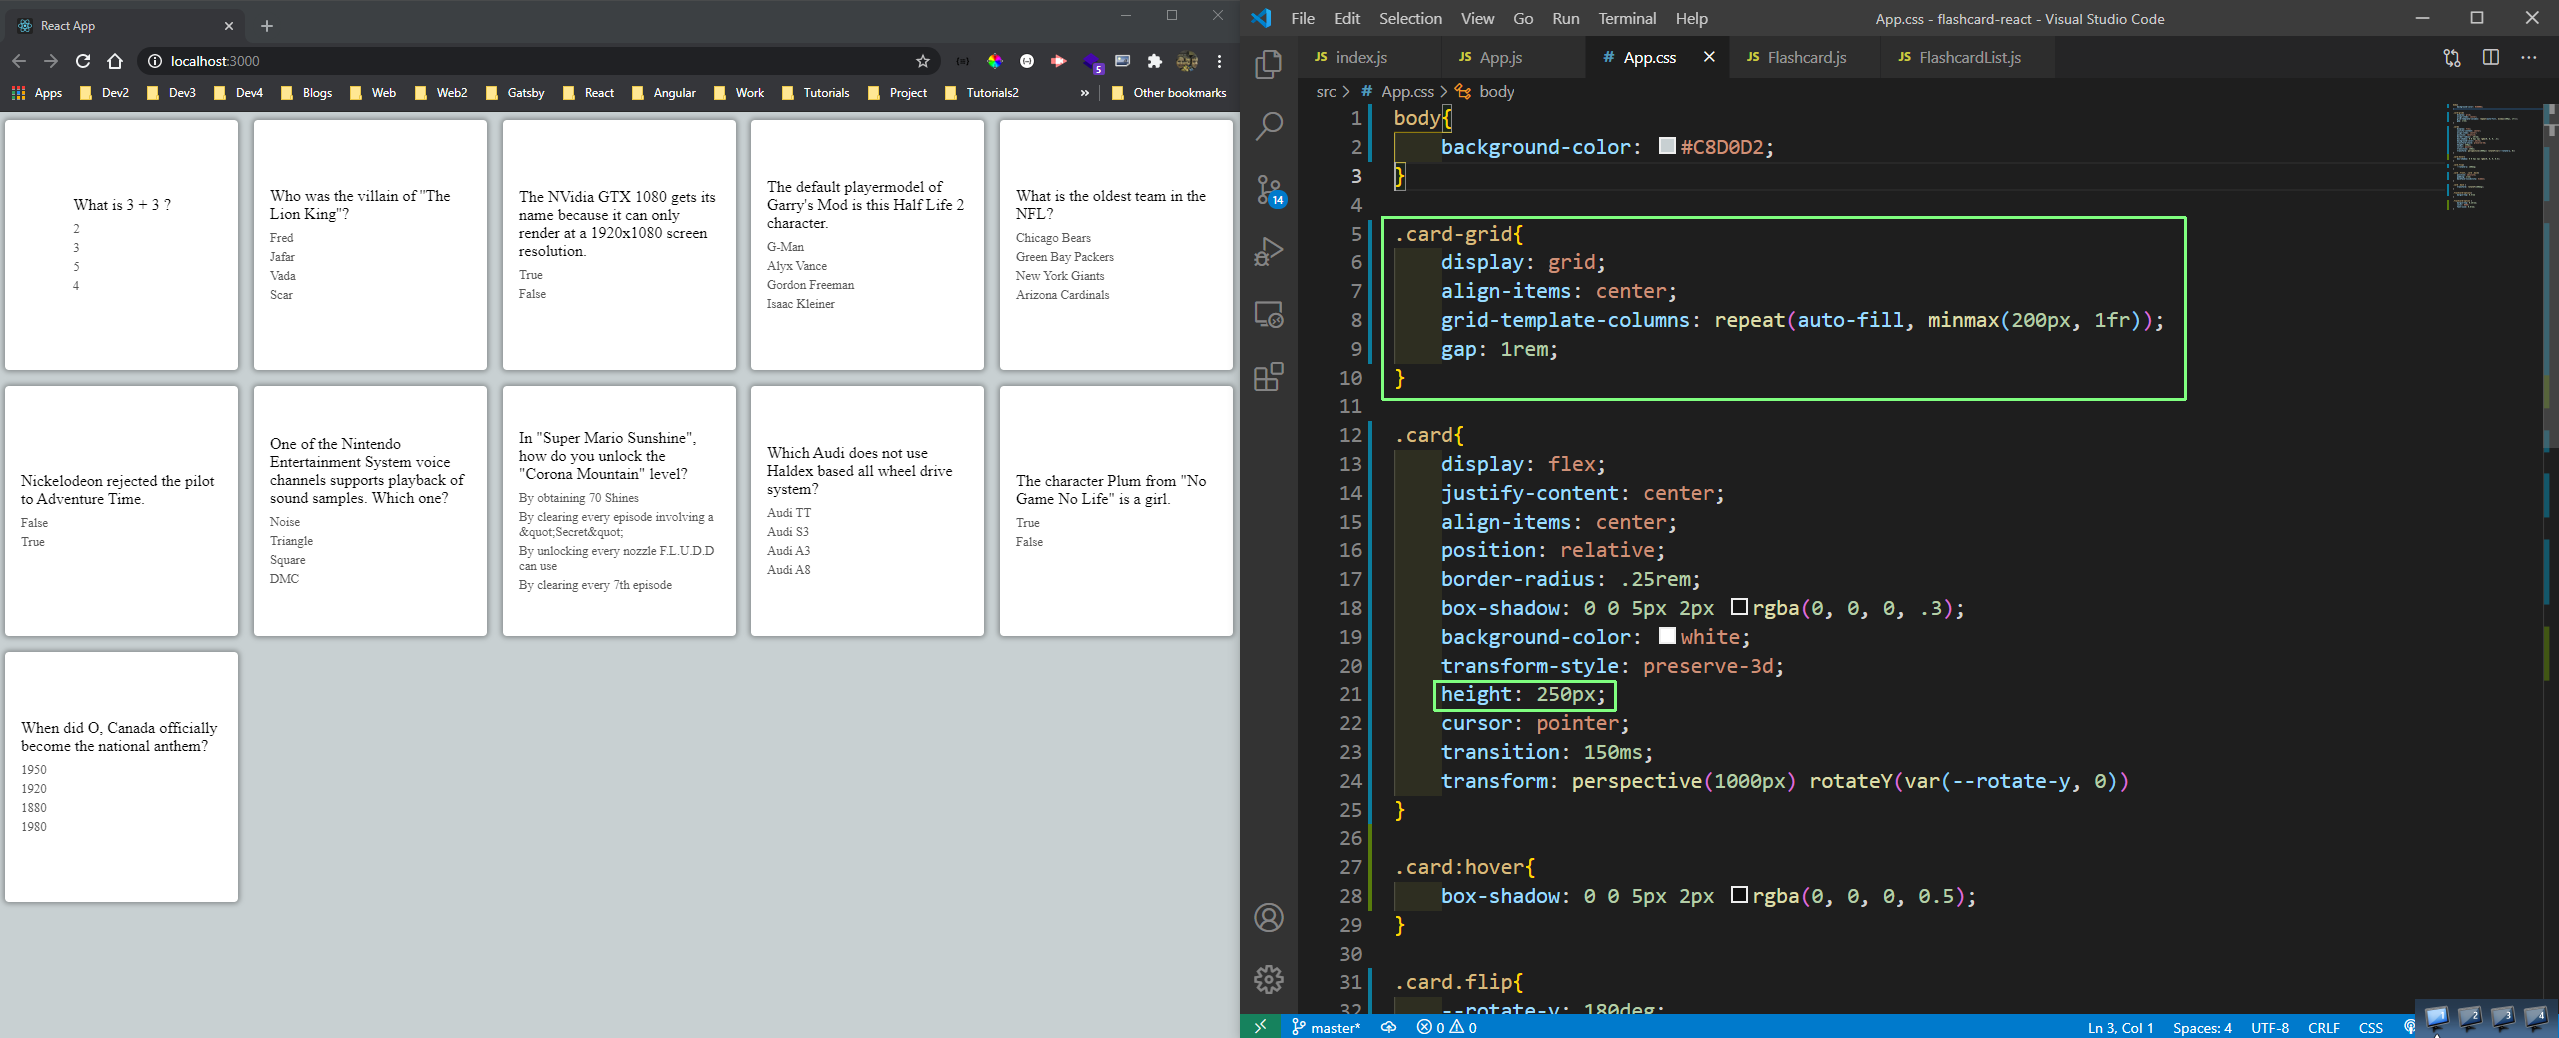Viewport: 2559px width, 1038px height.
Task: Click the Chrome profile avatar
Action: pos(1187,61)
